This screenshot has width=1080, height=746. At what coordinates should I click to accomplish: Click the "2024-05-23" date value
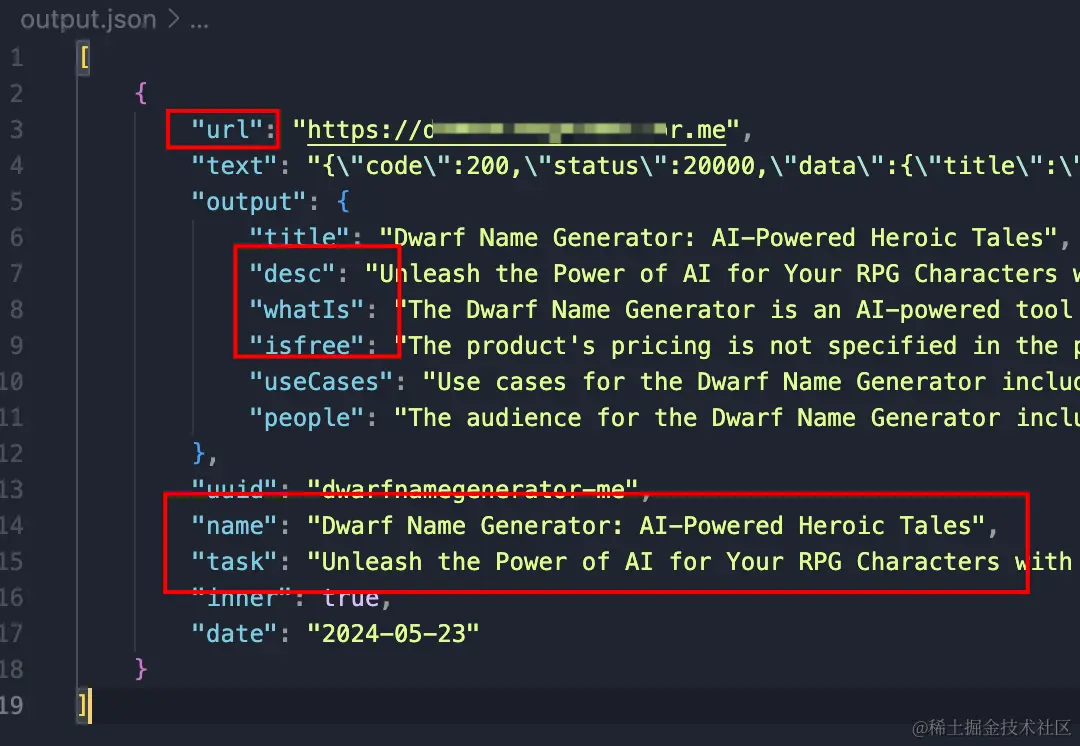[393, 633]
